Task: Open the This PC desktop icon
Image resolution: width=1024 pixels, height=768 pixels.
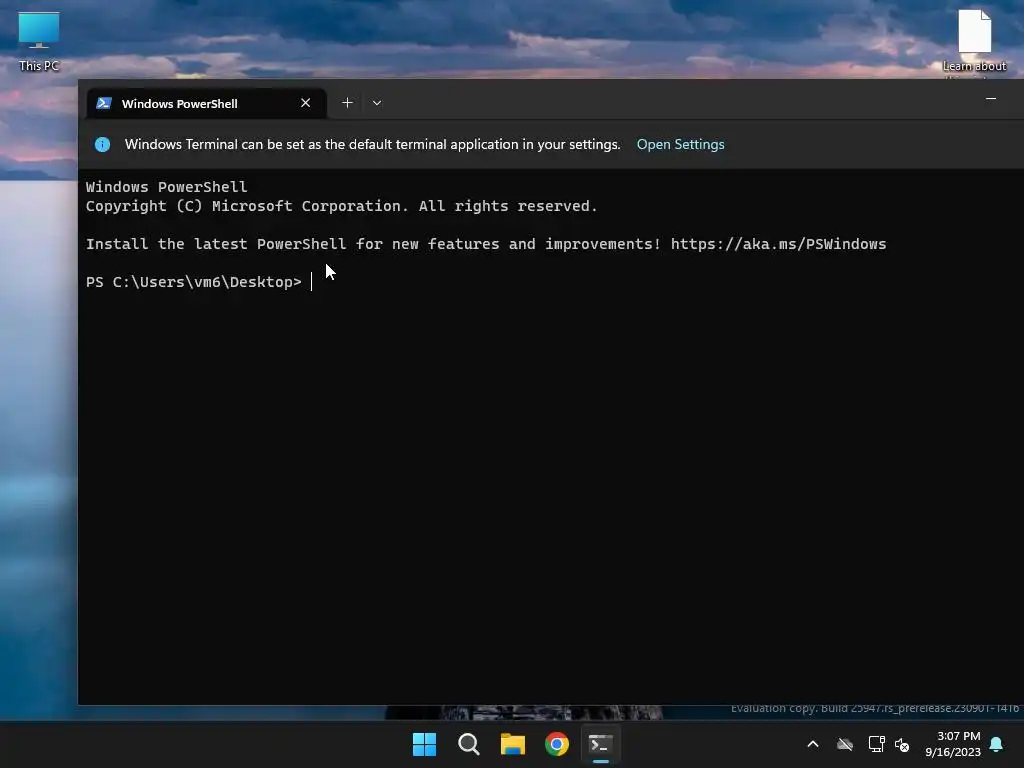Action: pyautogui.click(x=39, y=41)
